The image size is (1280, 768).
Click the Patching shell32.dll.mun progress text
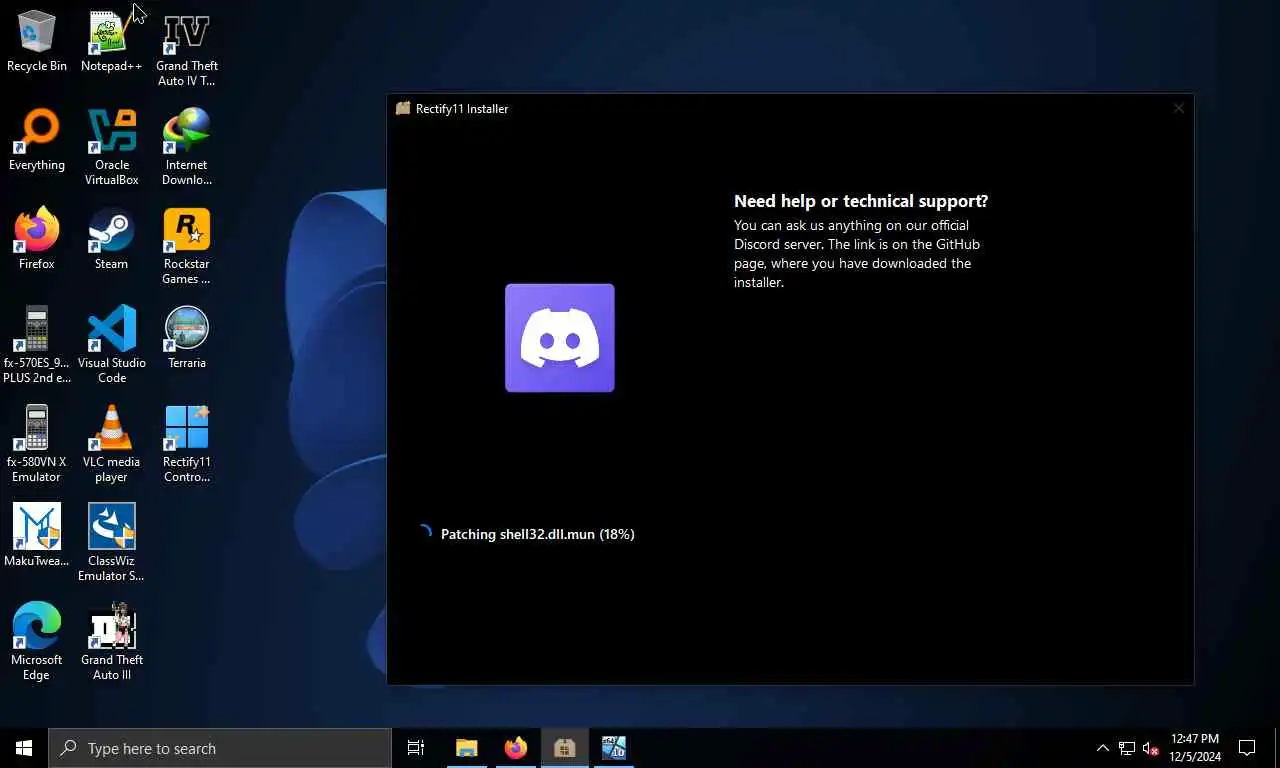click(x=538, y=534)
